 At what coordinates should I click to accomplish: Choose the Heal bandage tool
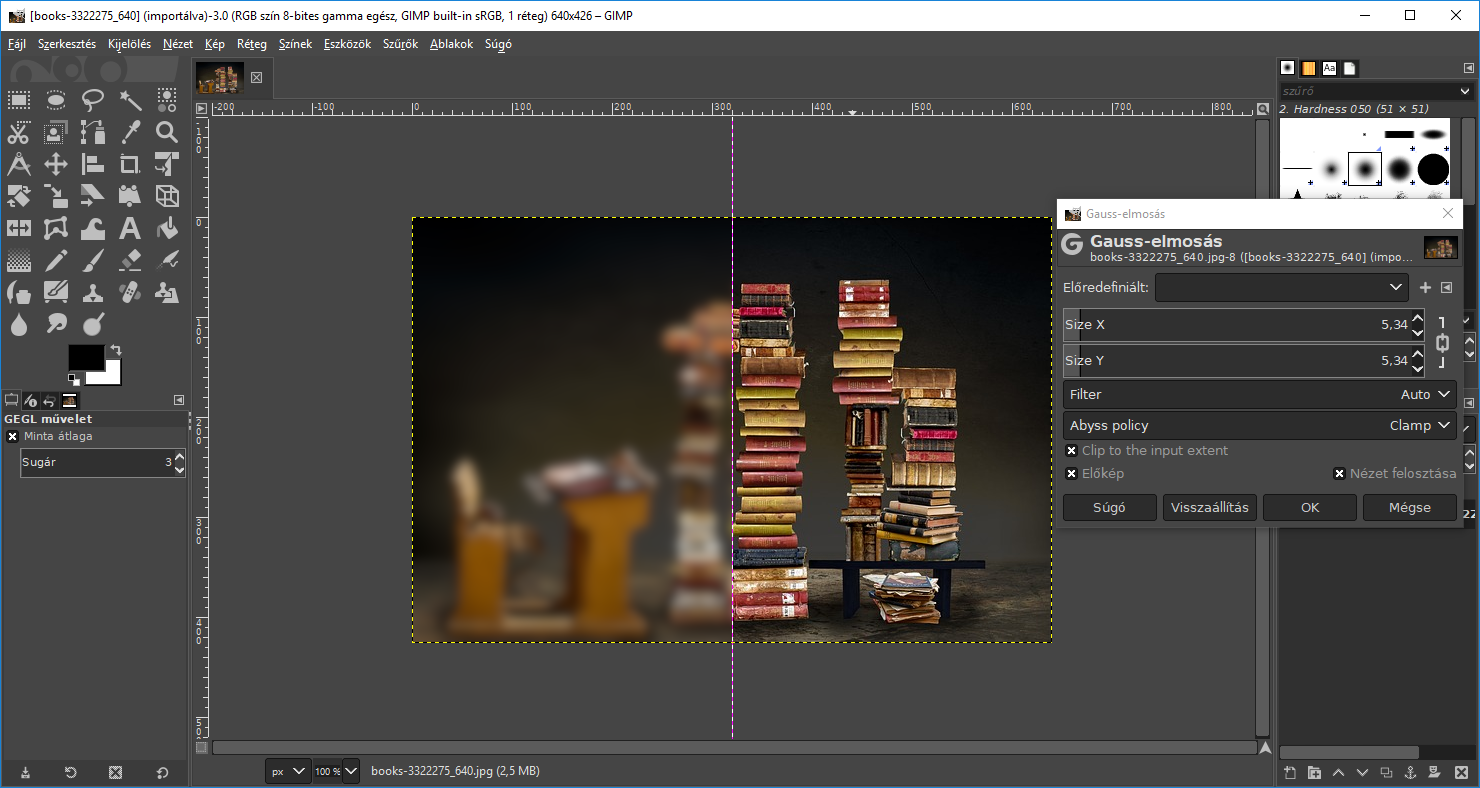[130, 293]
